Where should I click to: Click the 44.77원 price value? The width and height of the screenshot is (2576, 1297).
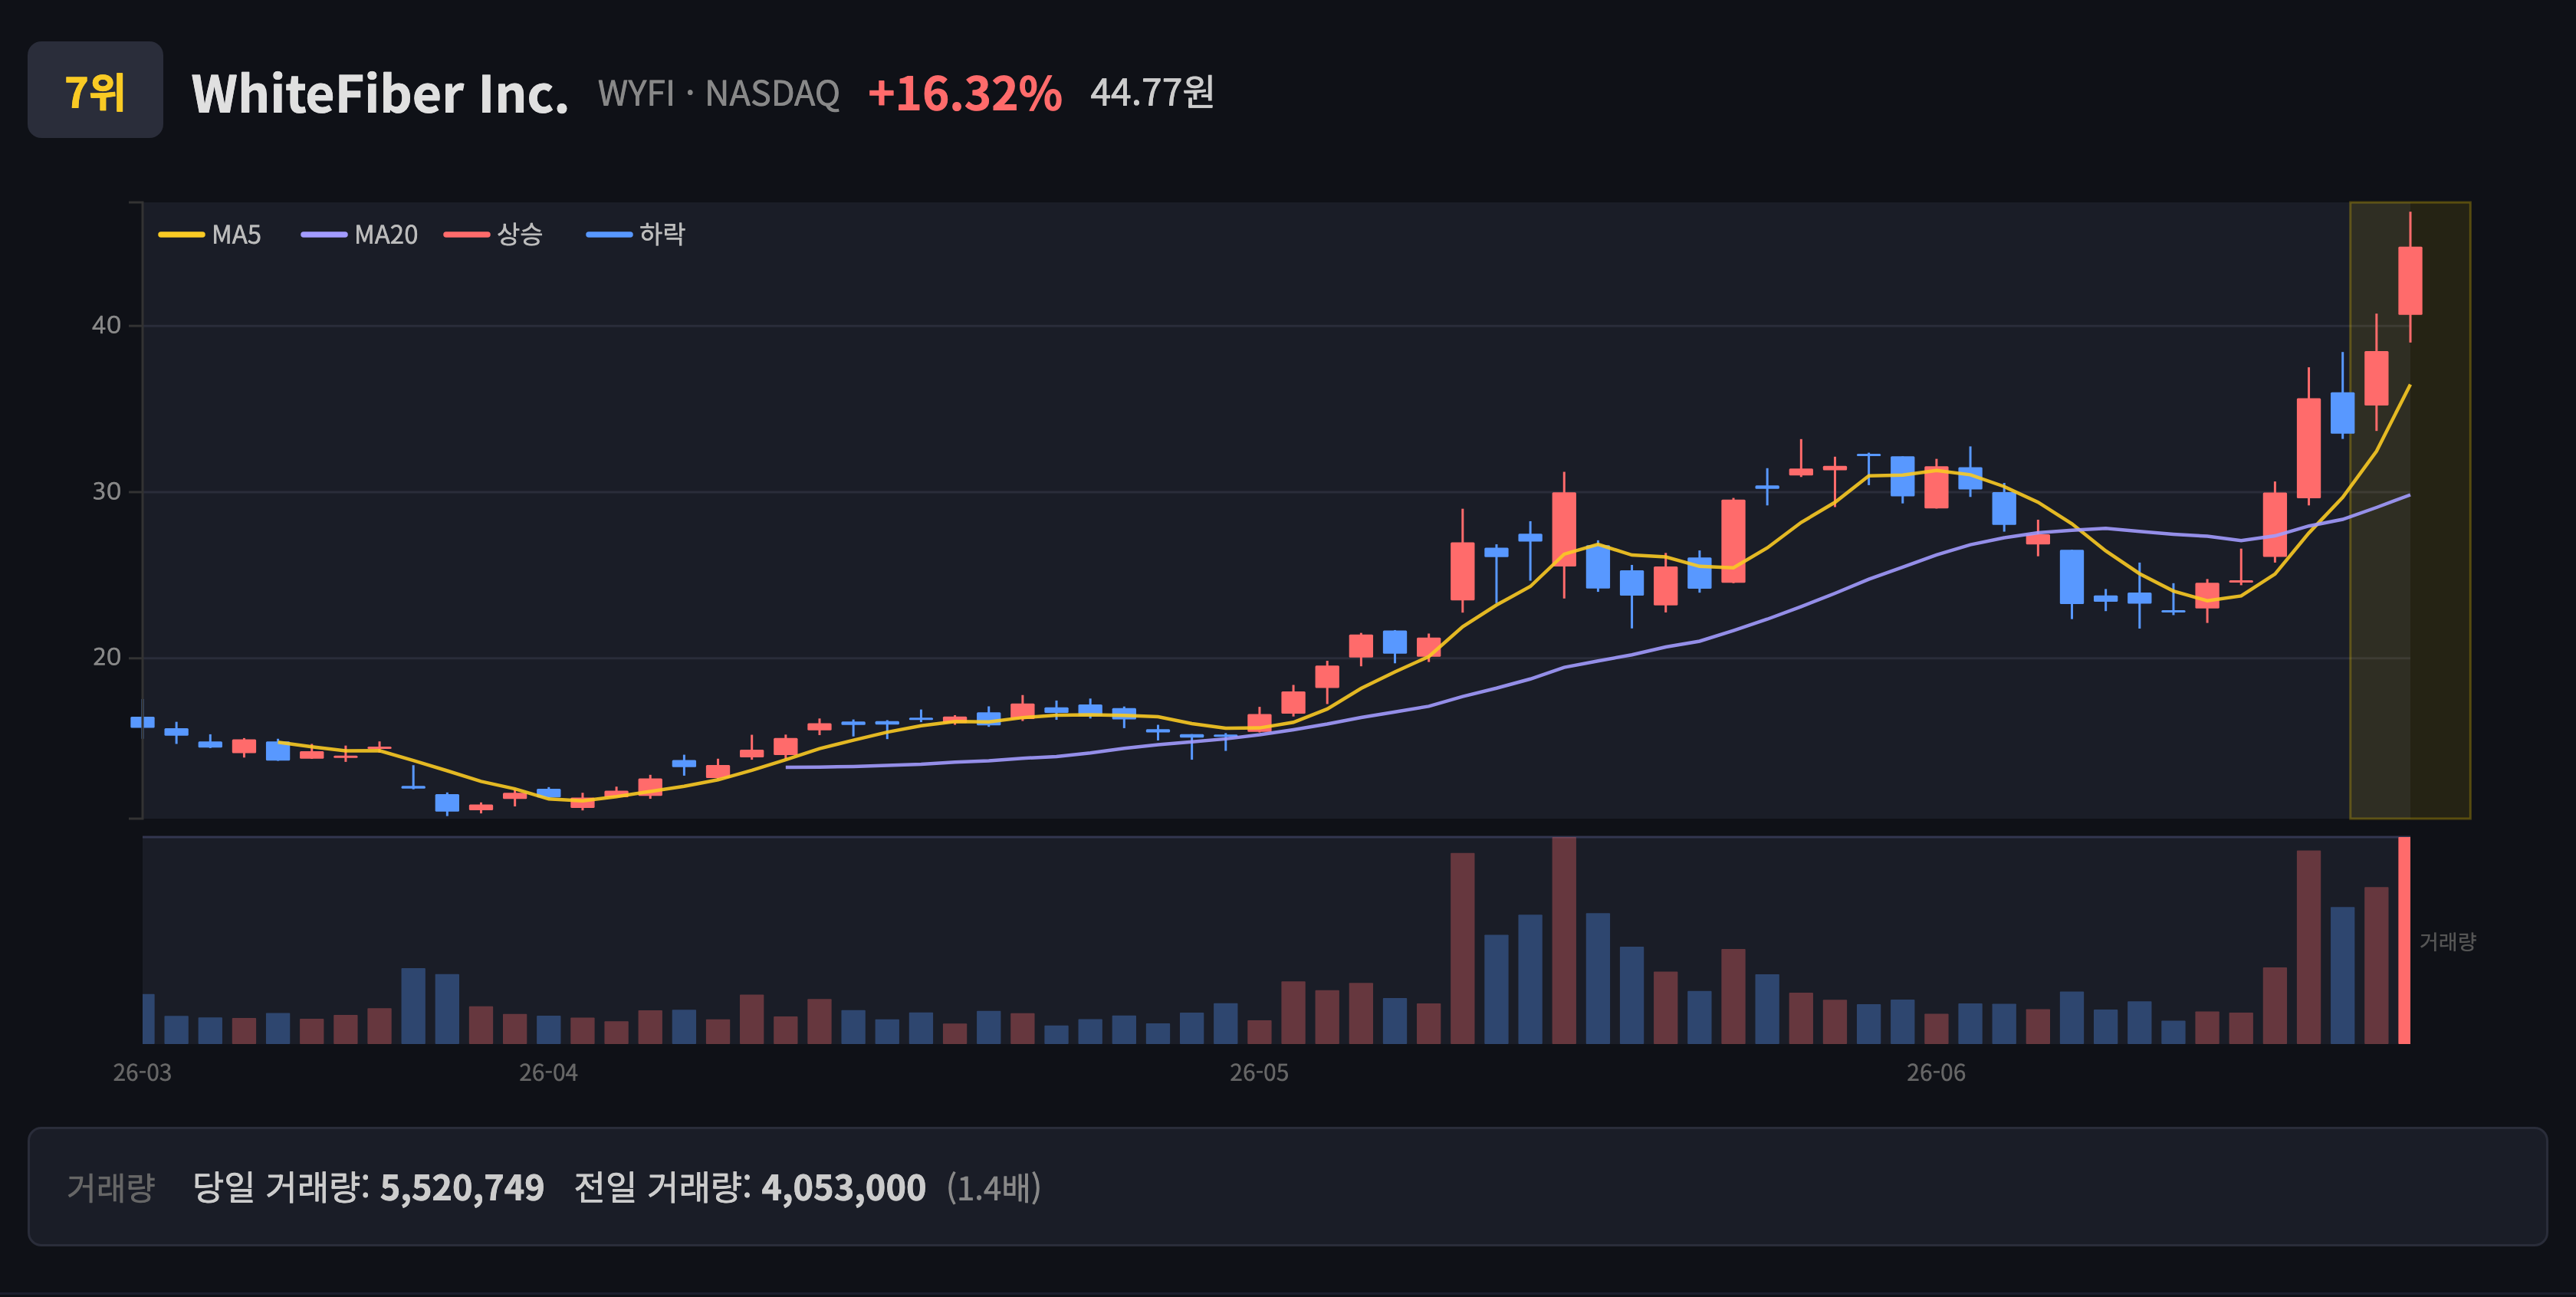click(1152, 92)
